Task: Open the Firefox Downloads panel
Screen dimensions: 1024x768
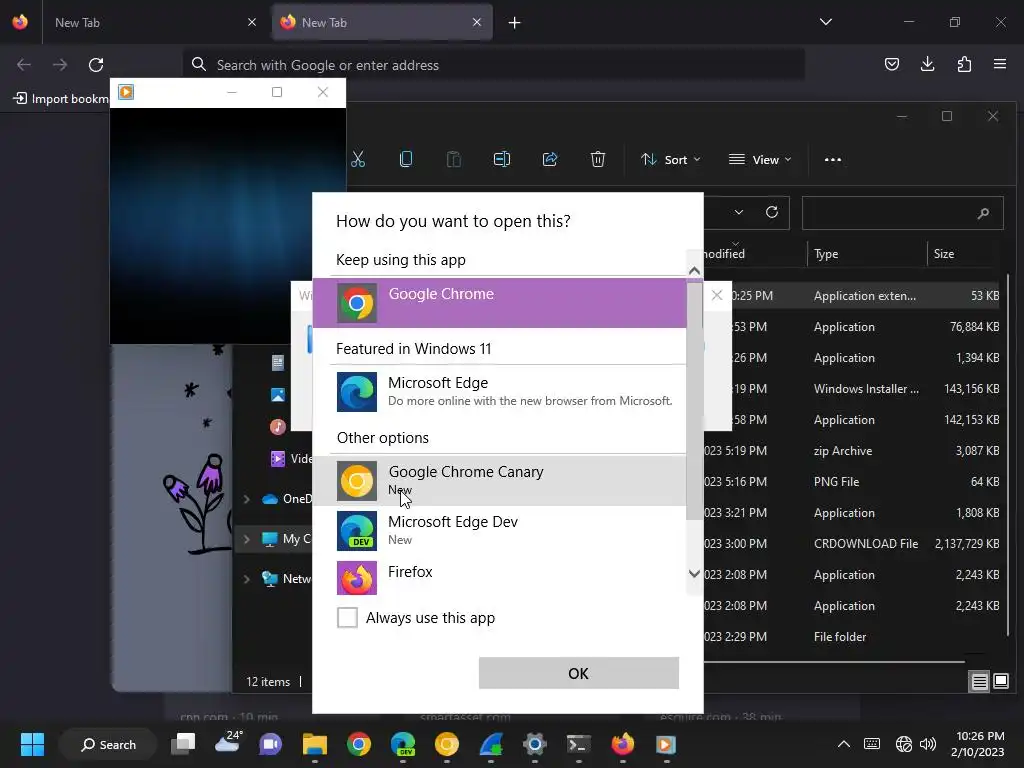Action: point(927,64)
